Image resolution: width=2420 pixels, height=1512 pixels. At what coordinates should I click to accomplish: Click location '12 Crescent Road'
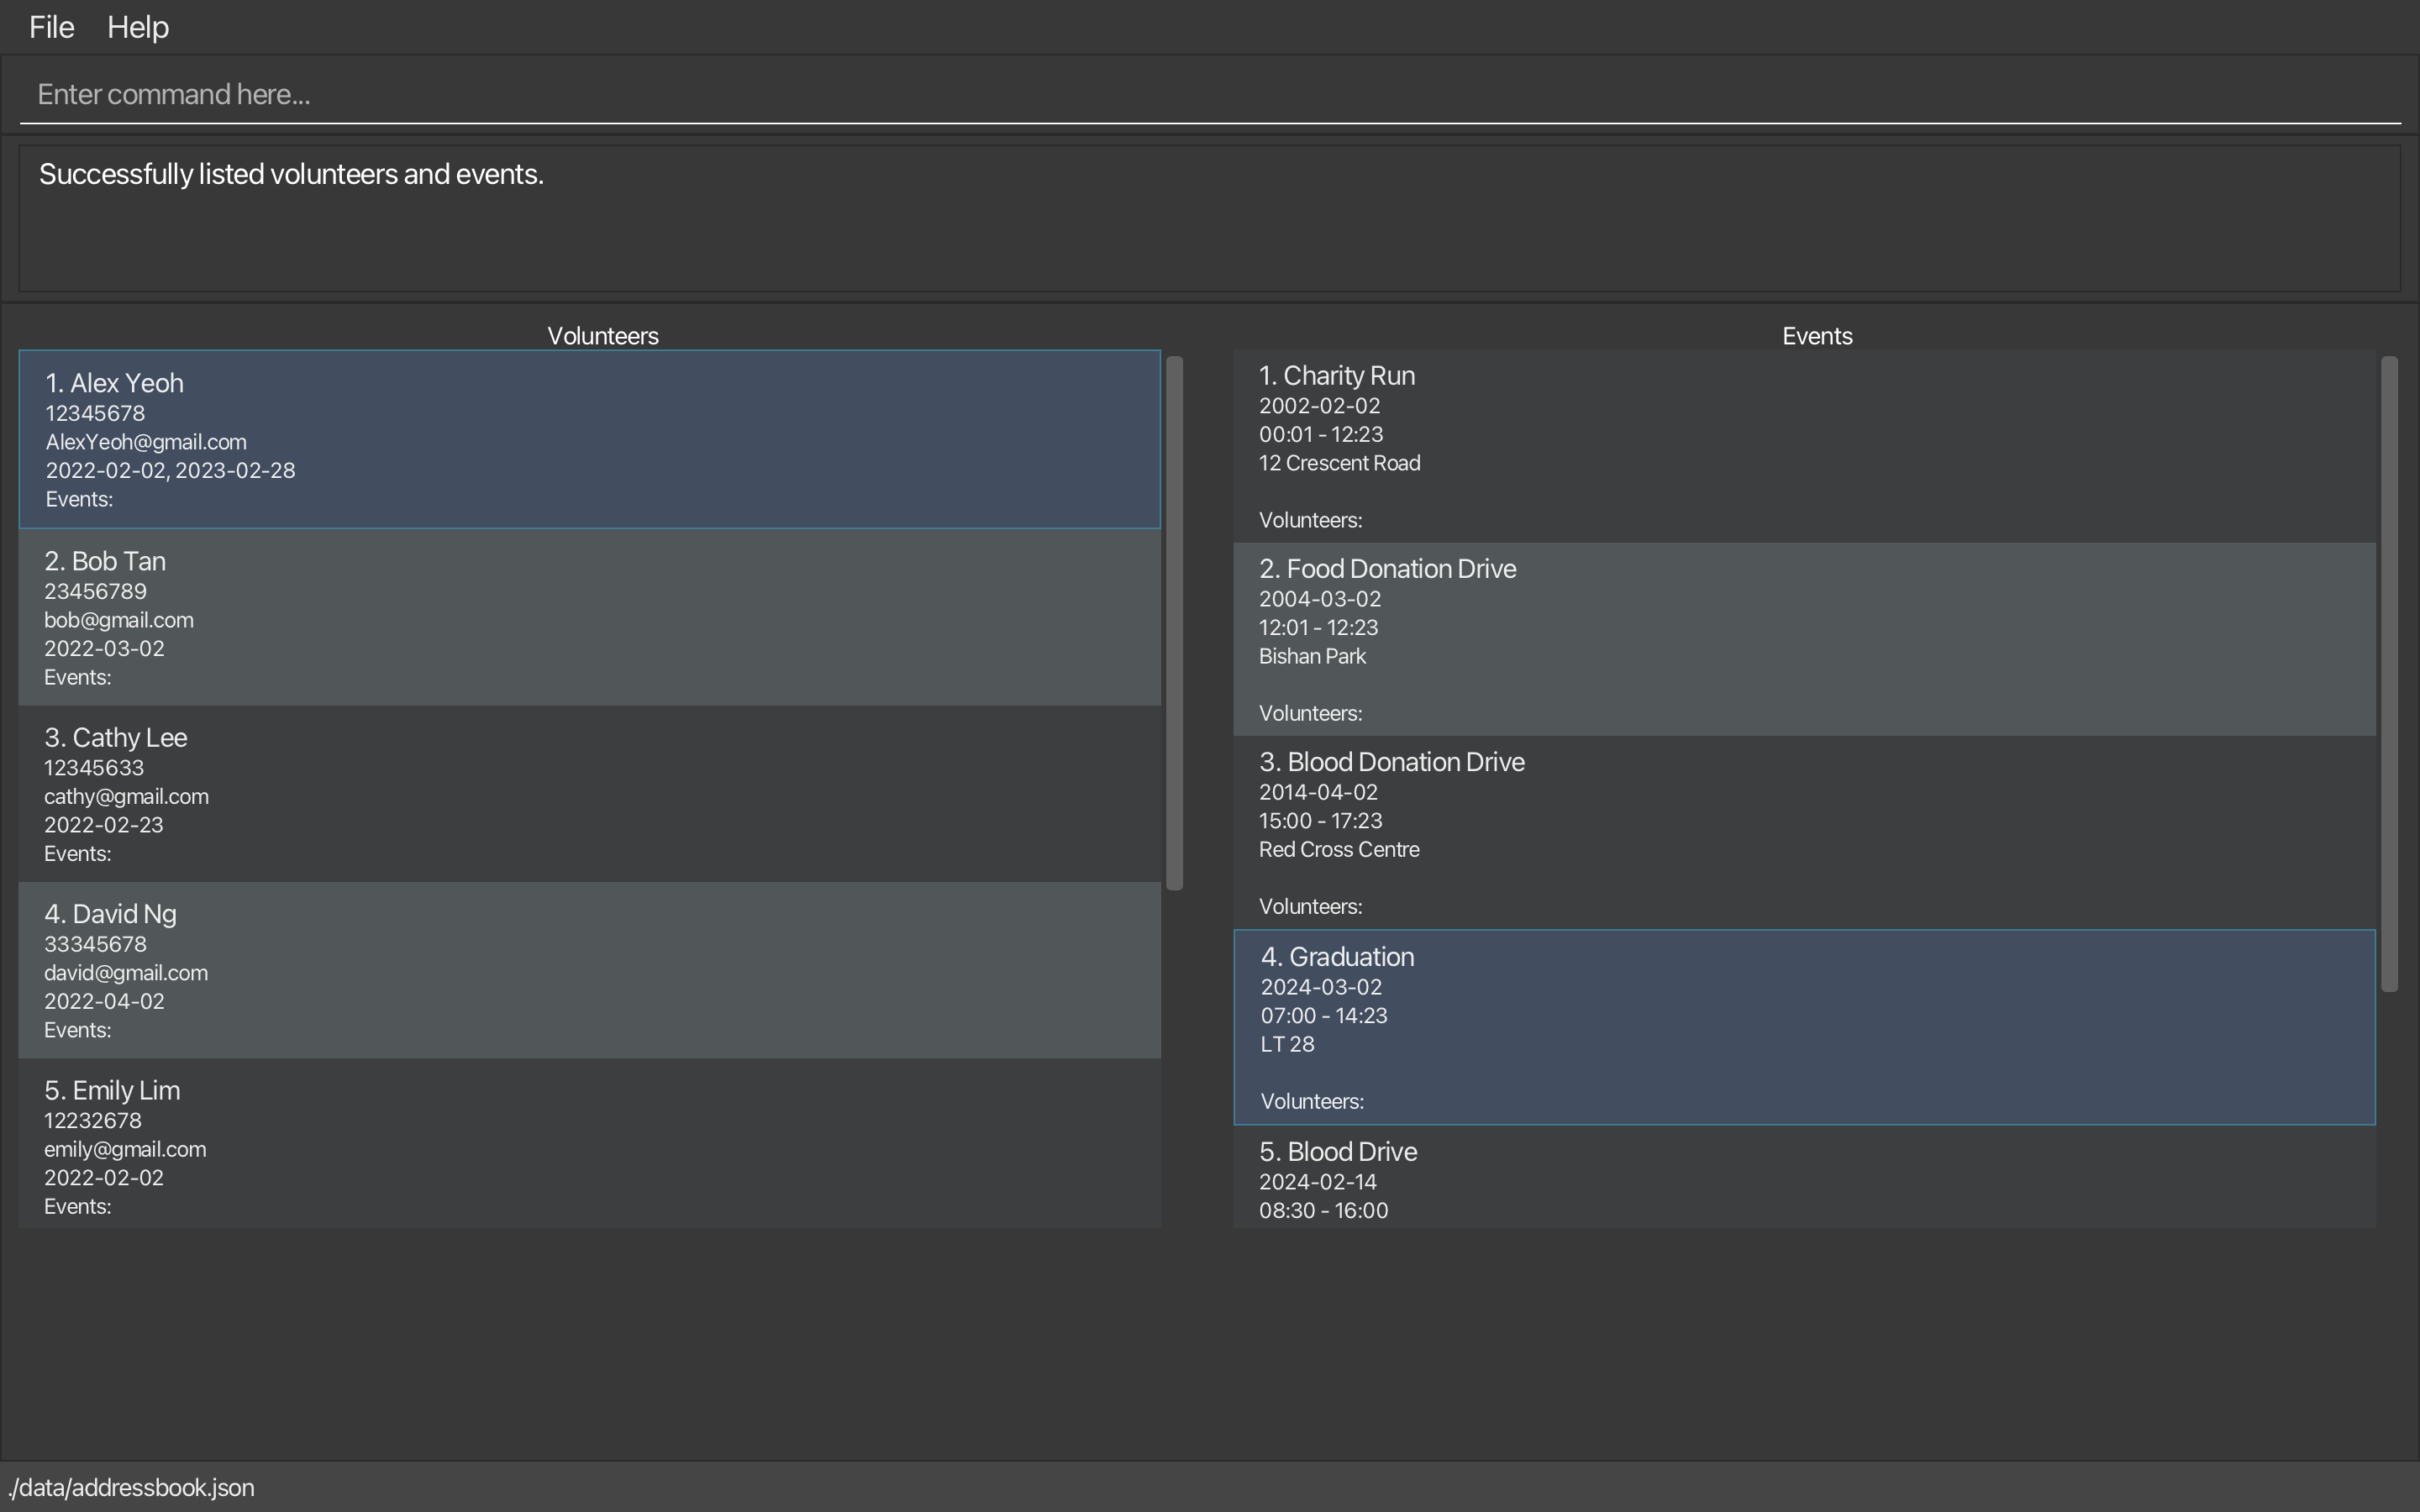click(1339, 463)
